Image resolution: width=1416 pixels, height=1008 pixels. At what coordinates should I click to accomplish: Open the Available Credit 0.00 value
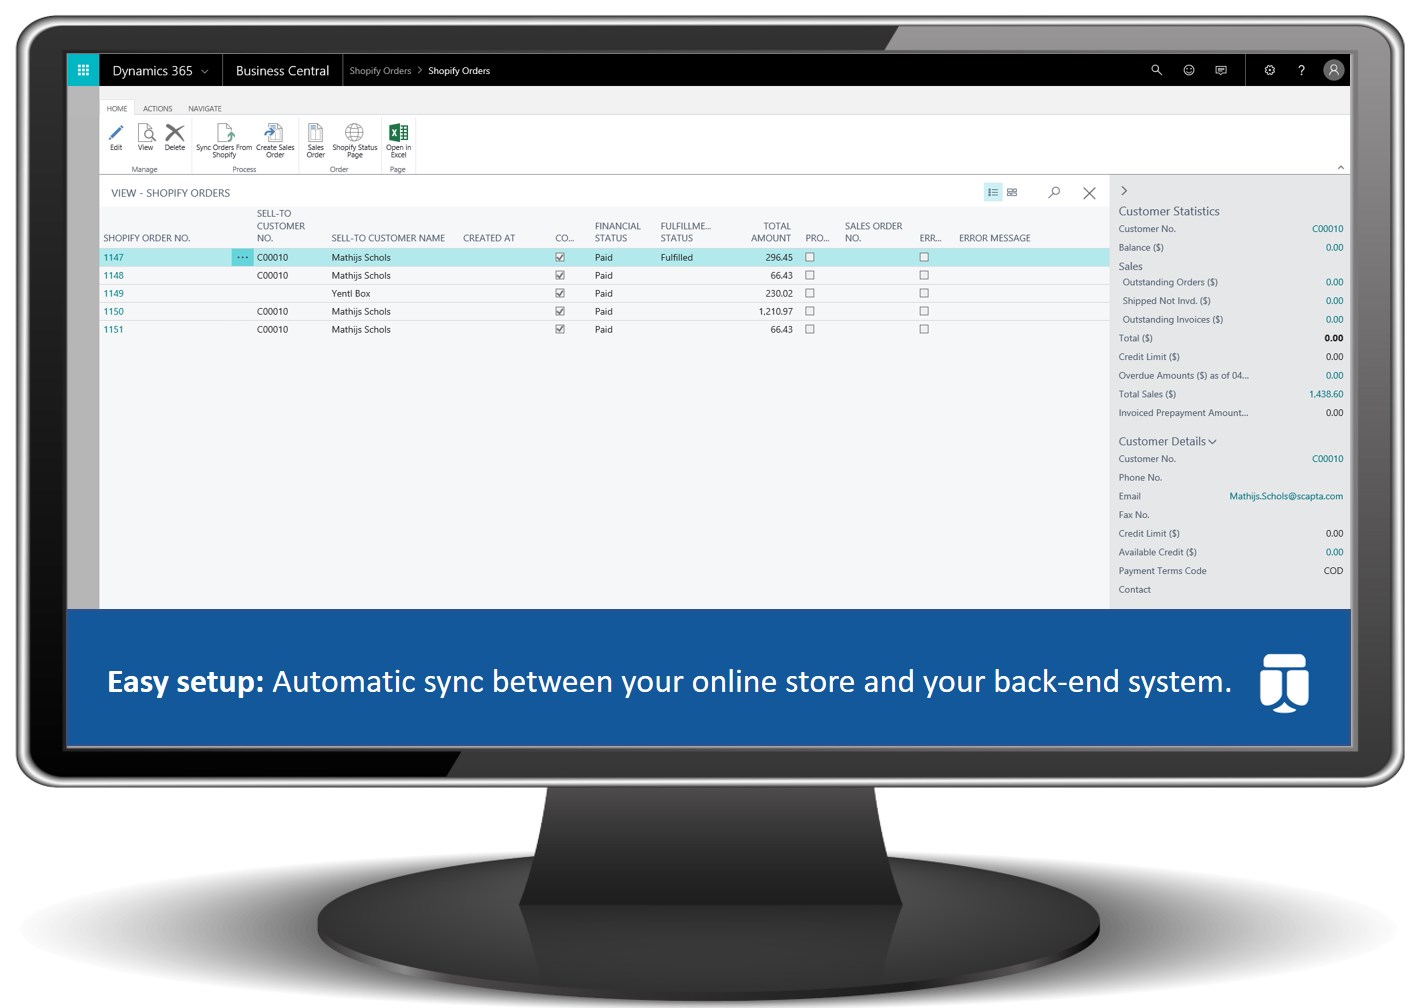1334,552
